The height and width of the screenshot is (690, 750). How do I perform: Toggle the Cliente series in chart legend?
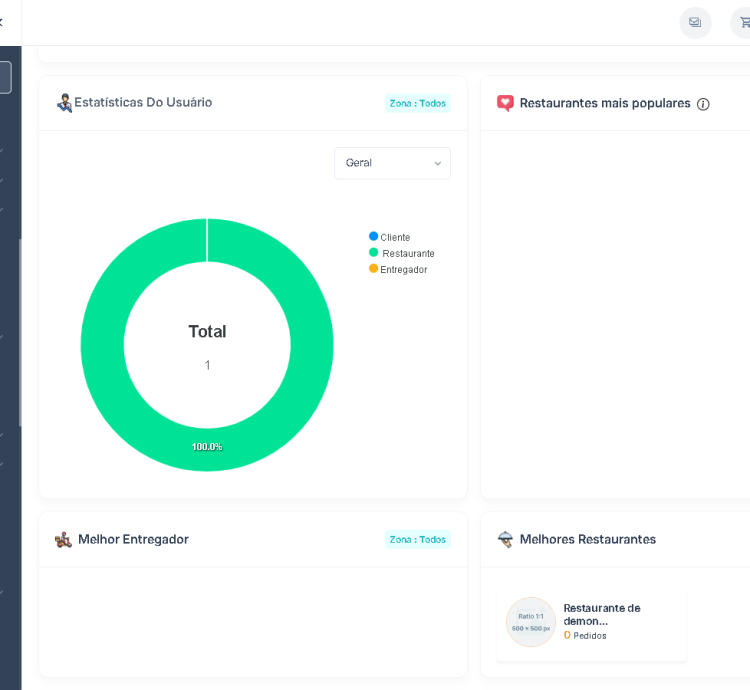click(x=390, y=237)
